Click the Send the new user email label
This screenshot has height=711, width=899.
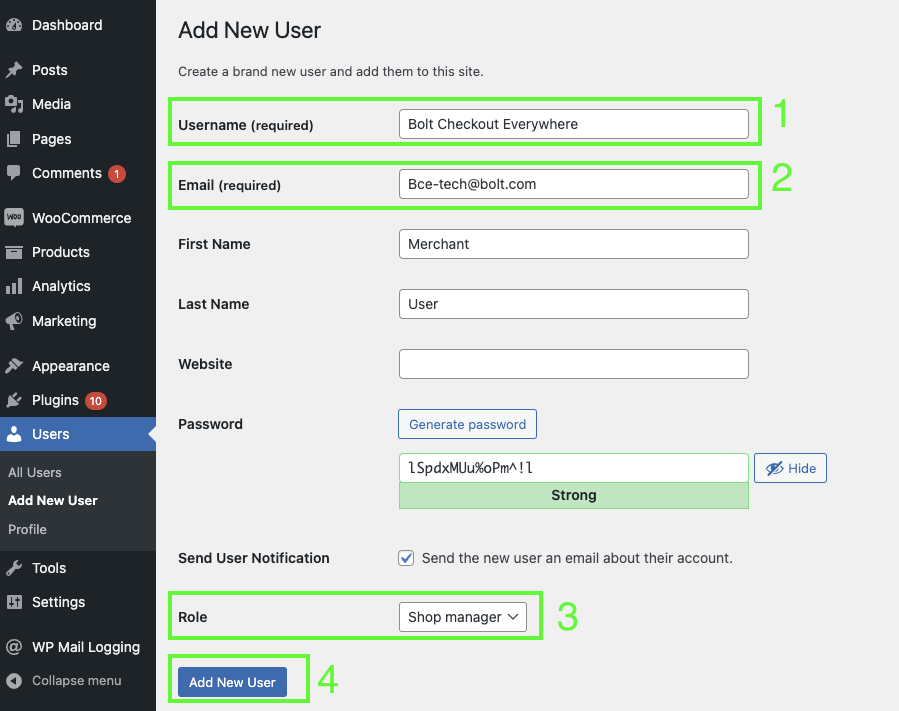pyautogui.click(x=577, y=558)
